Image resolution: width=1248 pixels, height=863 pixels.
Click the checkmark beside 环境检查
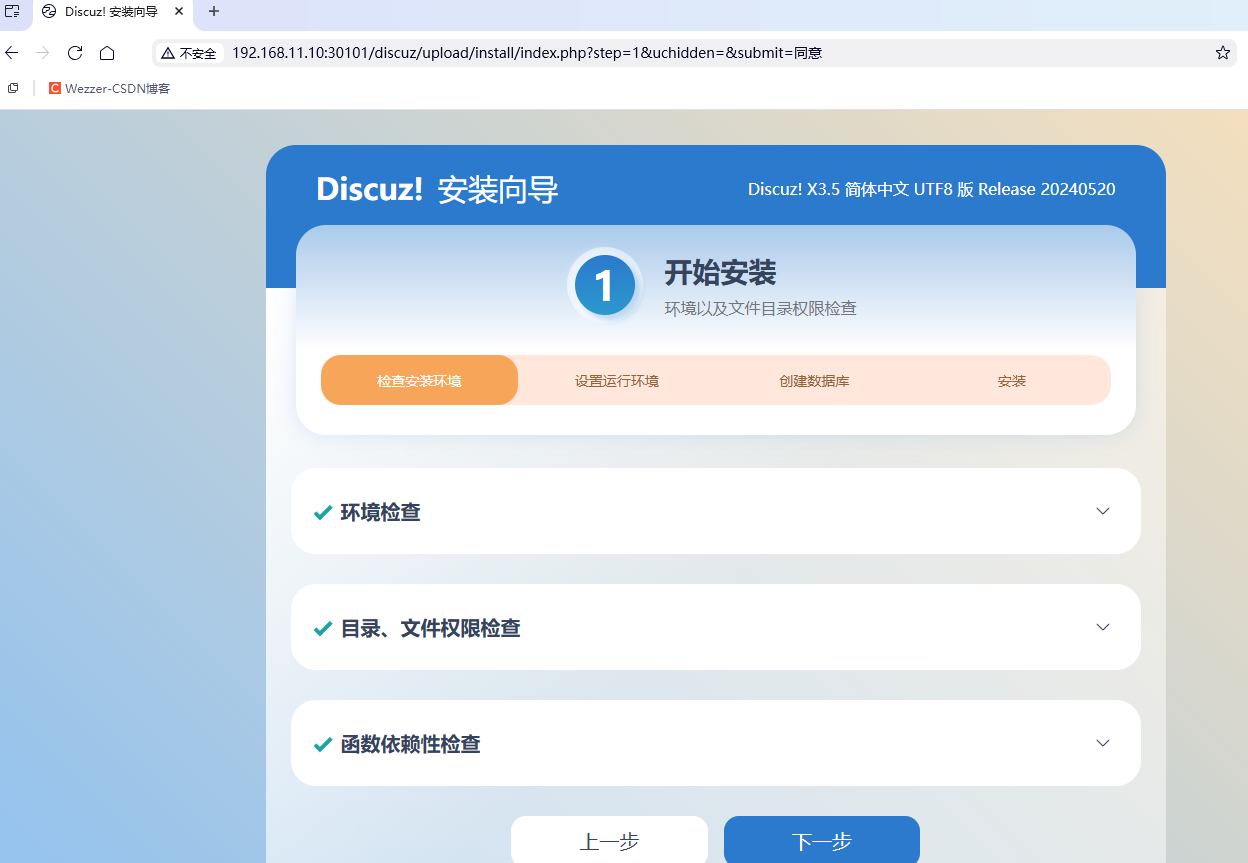pyautogui.click(x=323, y=513)
